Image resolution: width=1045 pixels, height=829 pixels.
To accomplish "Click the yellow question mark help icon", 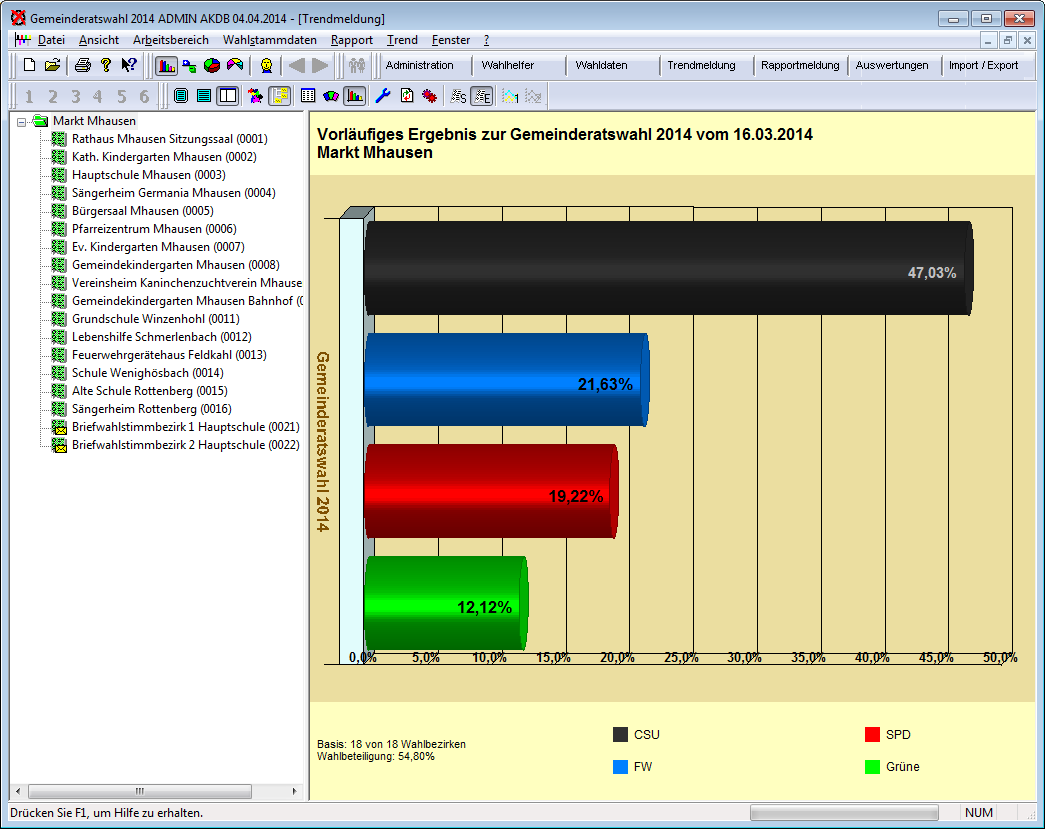I will pos(105,66).
